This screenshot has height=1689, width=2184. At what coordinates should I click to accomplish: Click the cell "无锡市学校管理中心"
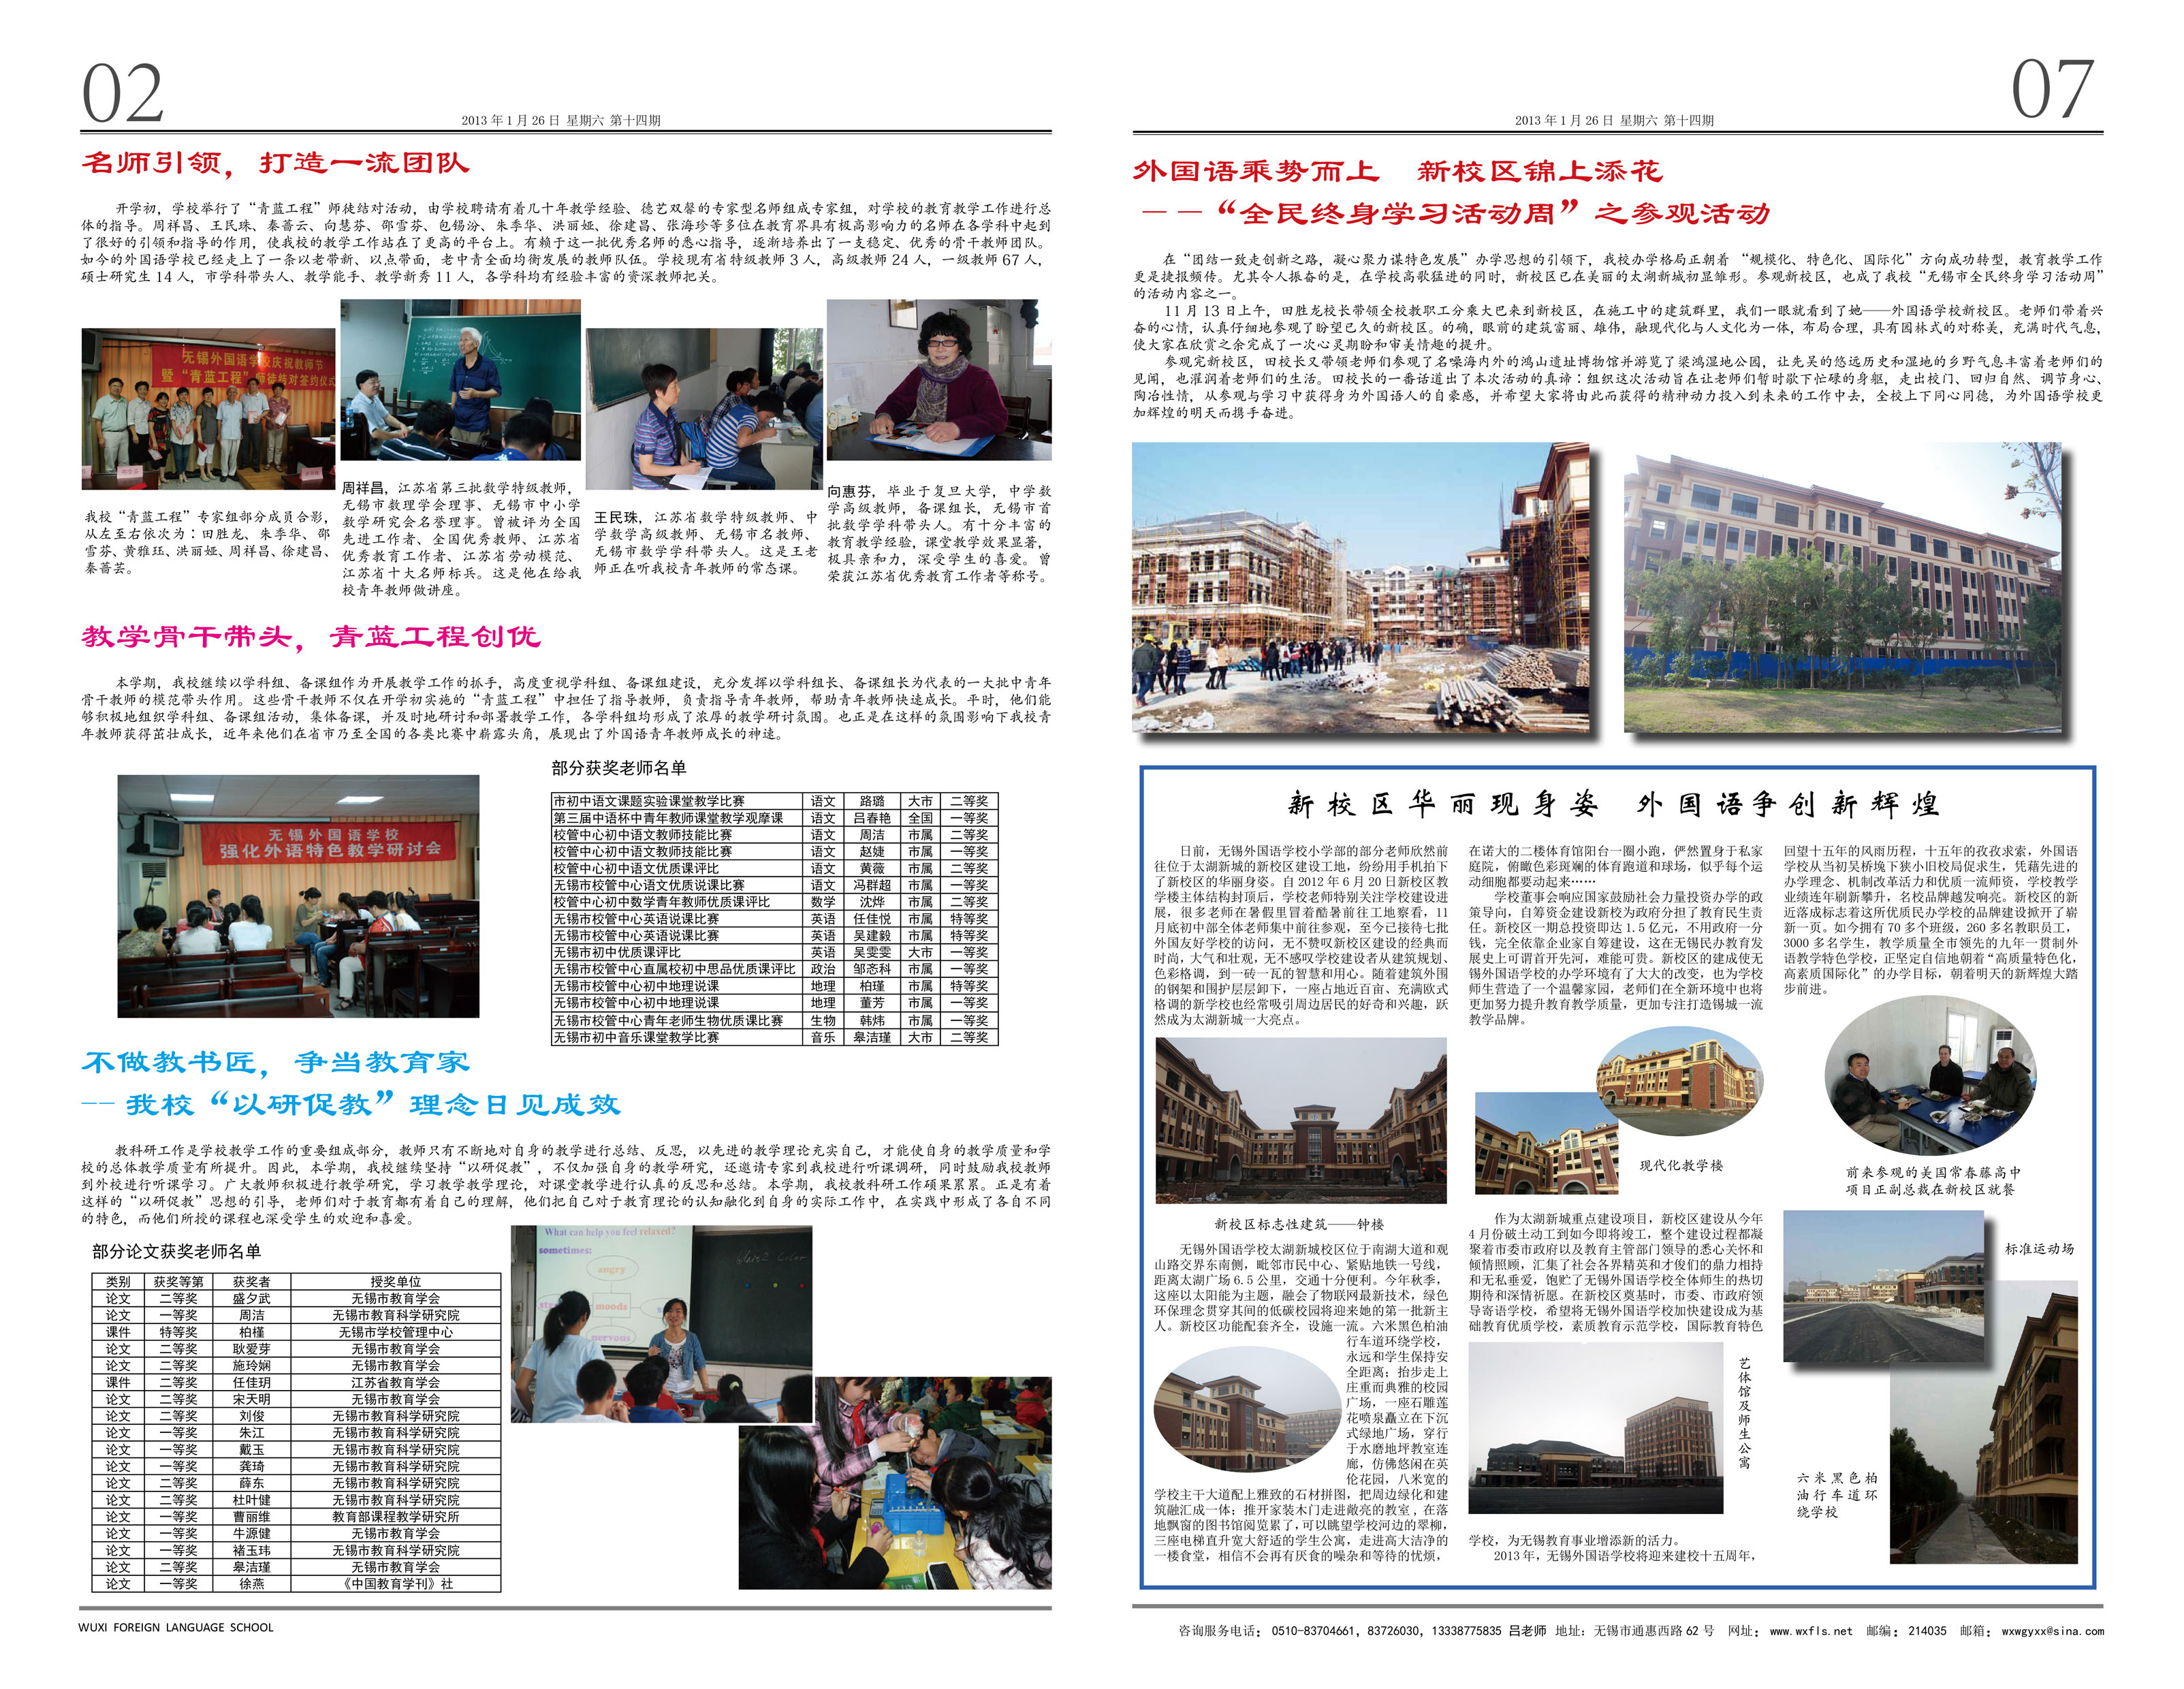click(395, 1332)
